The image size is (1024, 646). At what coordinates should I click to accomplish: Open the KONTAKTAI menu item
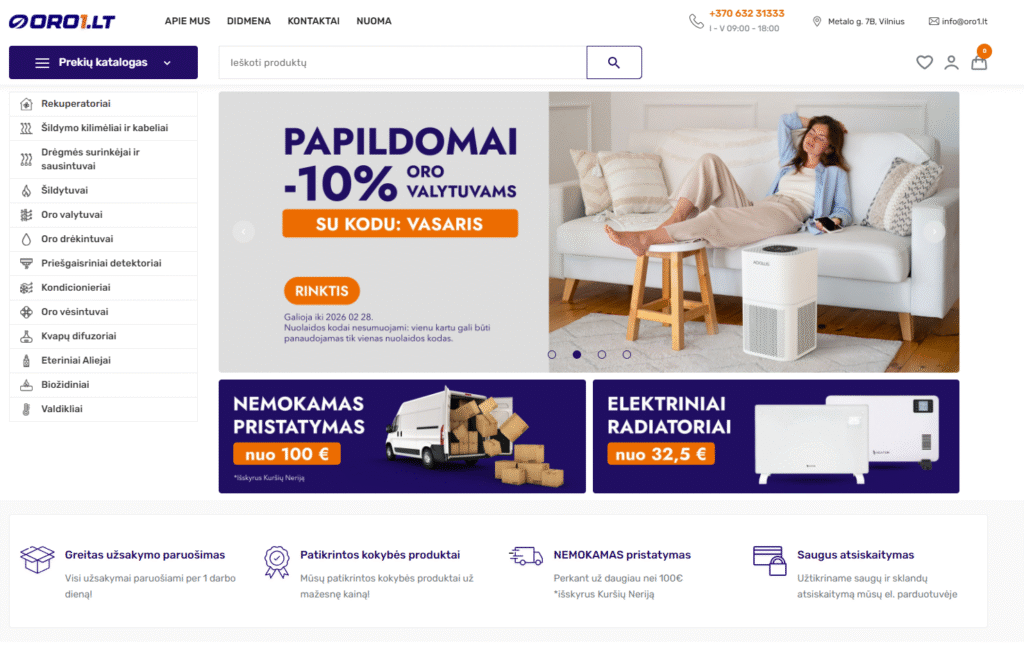pos(313,21)
